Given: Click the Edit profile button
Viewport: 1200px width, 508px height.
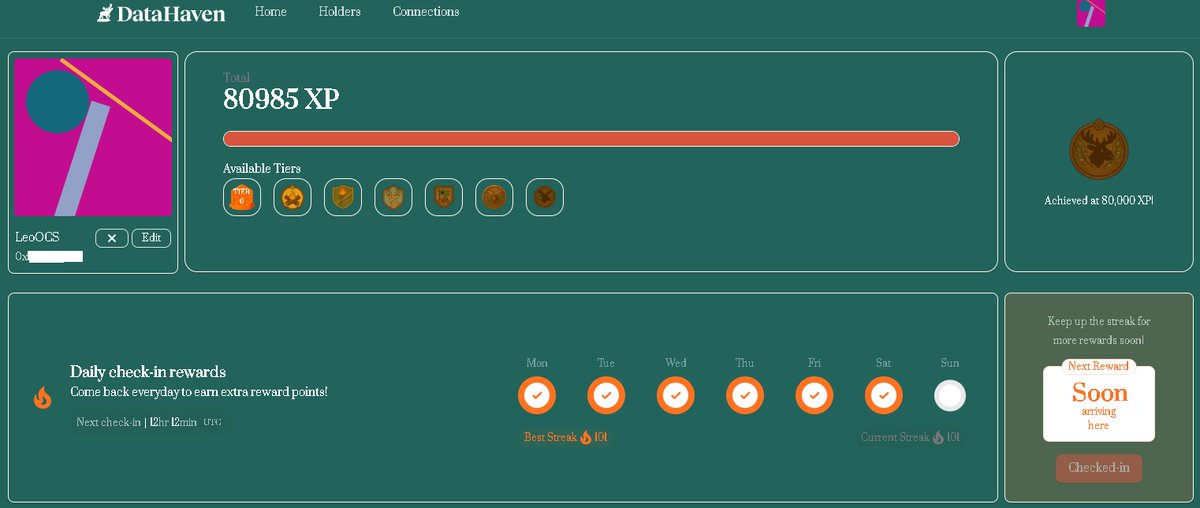Looking at the screenshot, I should (151, 238).
